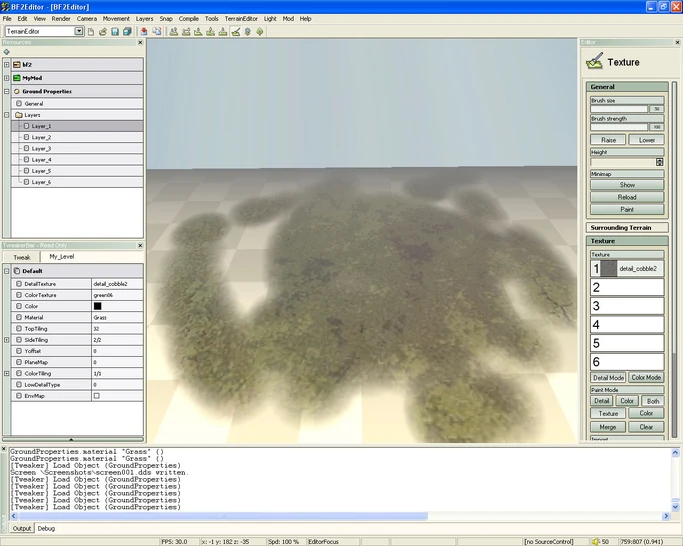Enable Detail paint mode
The height and width of the screenshot is (546, 683).
tap(602, 401)
